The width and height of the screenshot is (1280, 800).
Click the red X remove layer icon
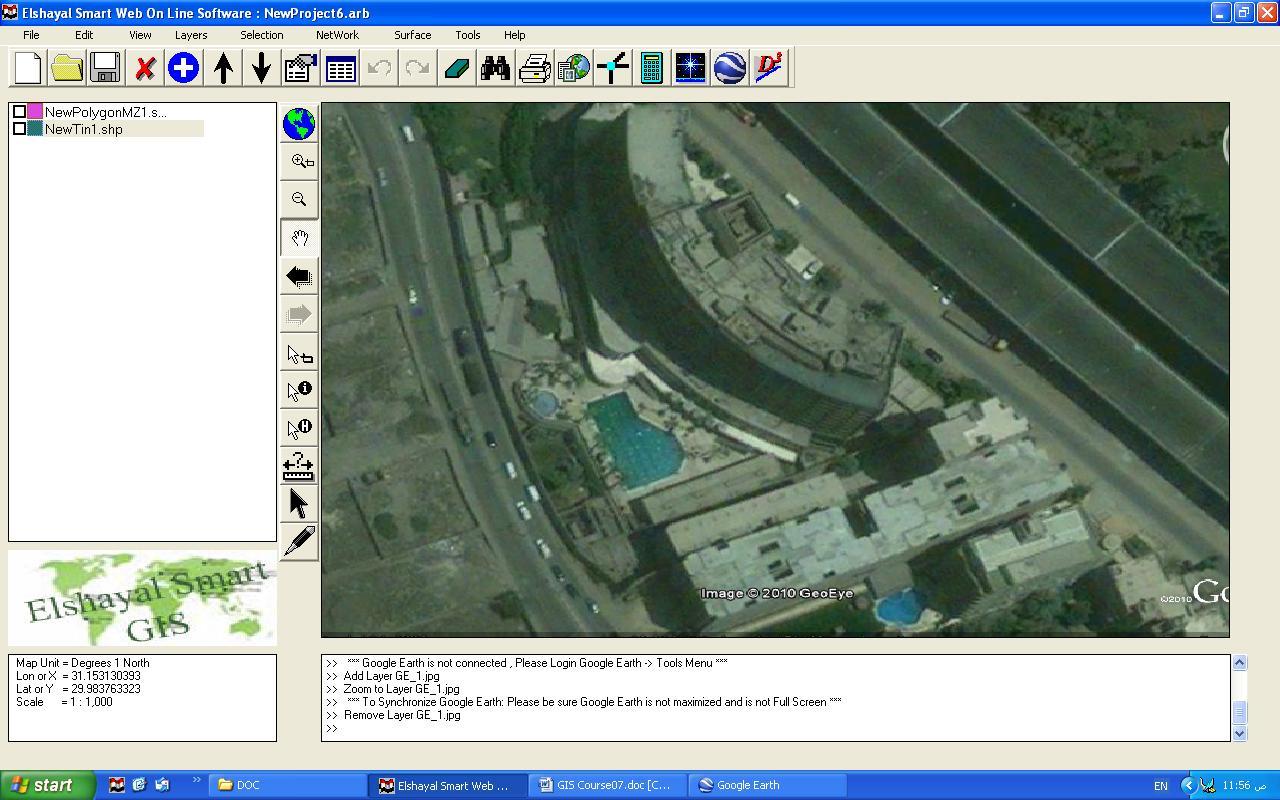tap(145, 68)
